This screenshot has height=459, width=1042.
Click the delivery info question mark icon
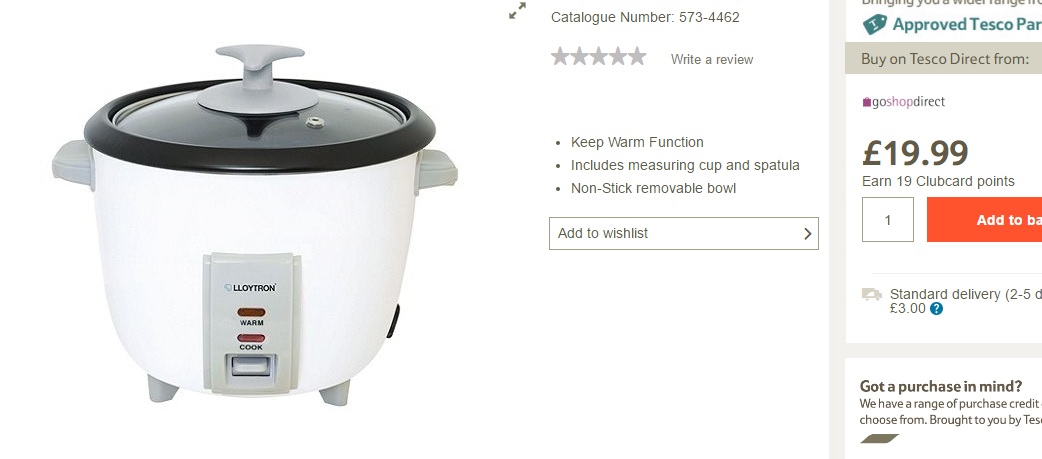click(936, 308)
